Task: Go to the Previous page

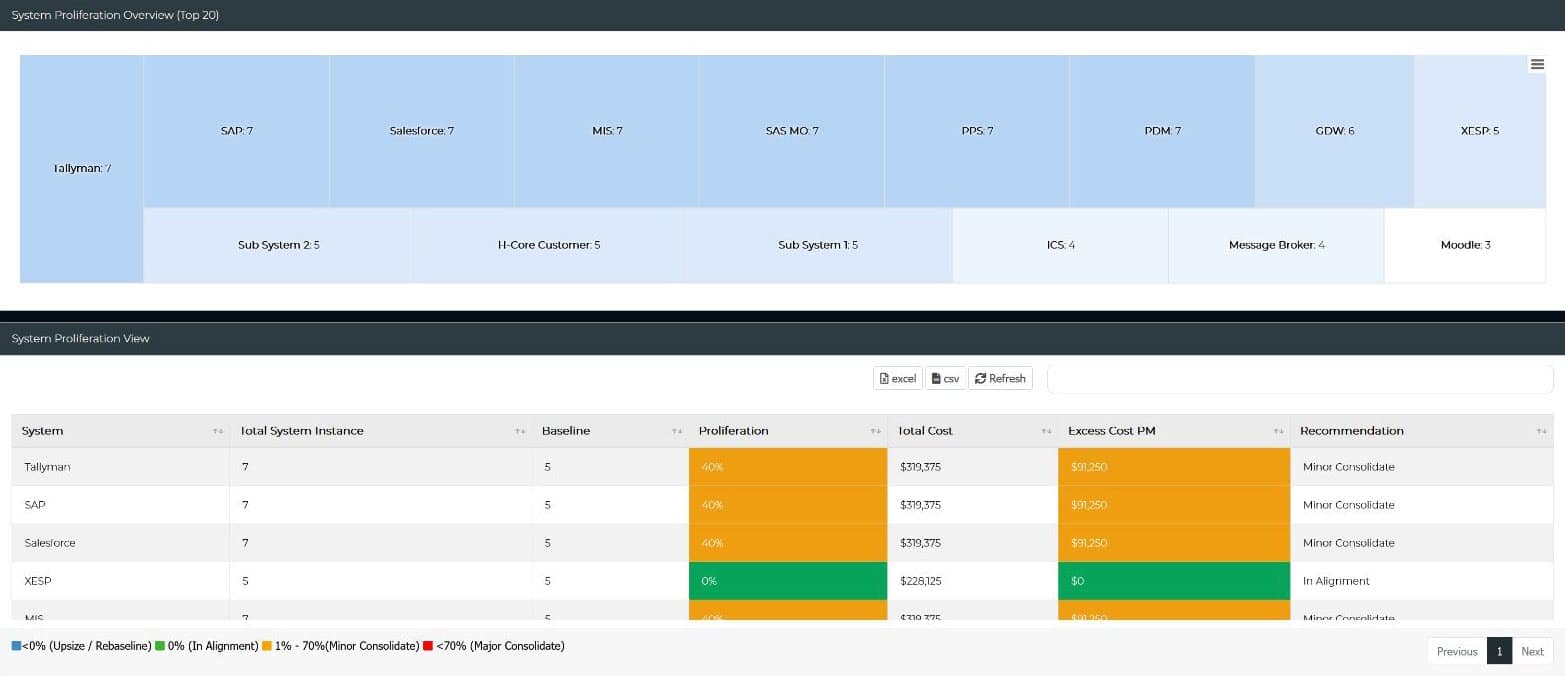Action: point(1457,651)
